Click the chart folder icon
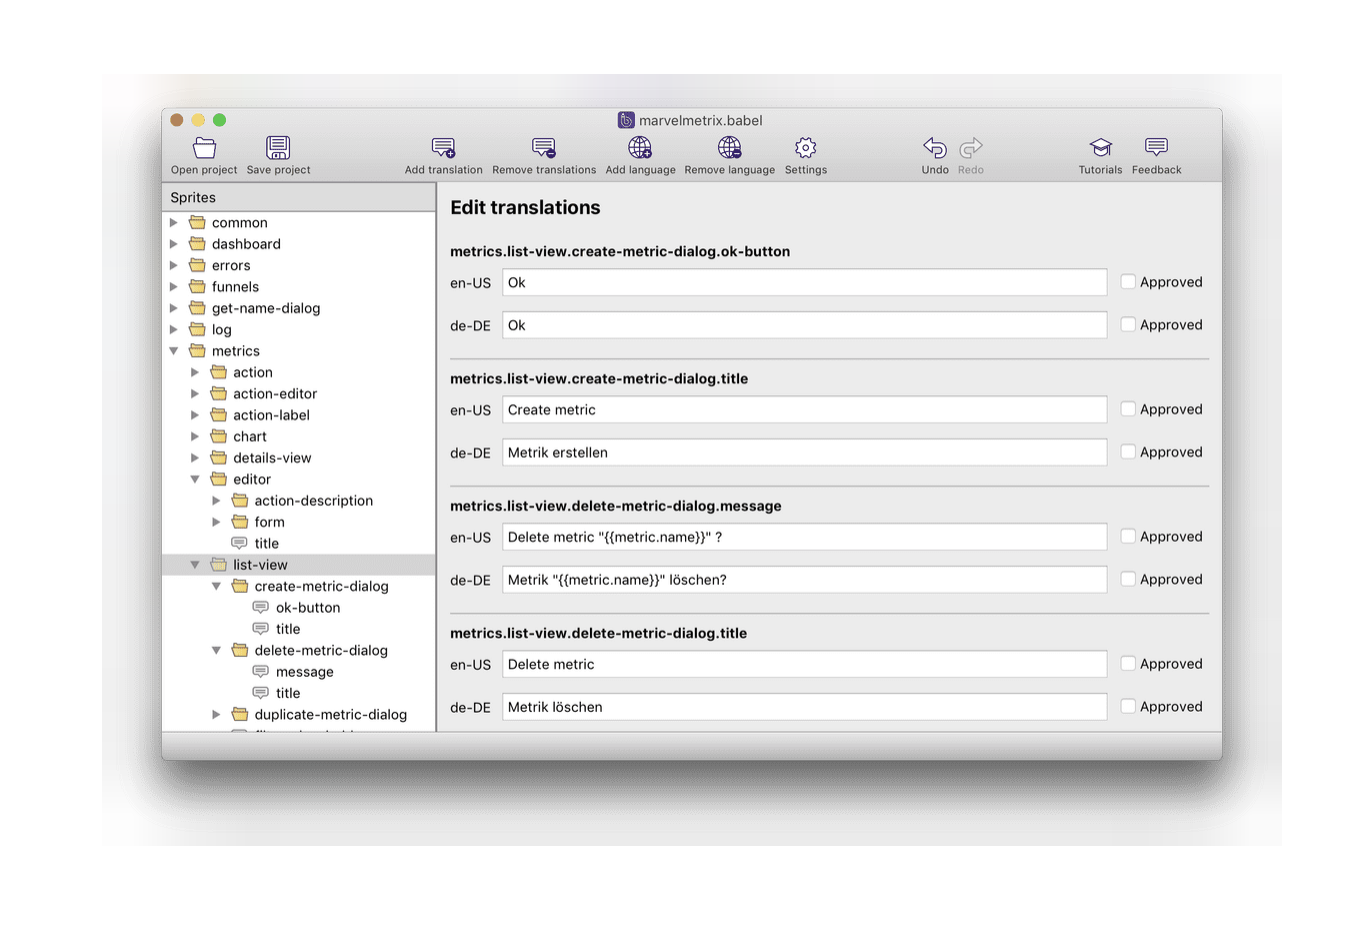1368x926 pixels. (219, 436)
